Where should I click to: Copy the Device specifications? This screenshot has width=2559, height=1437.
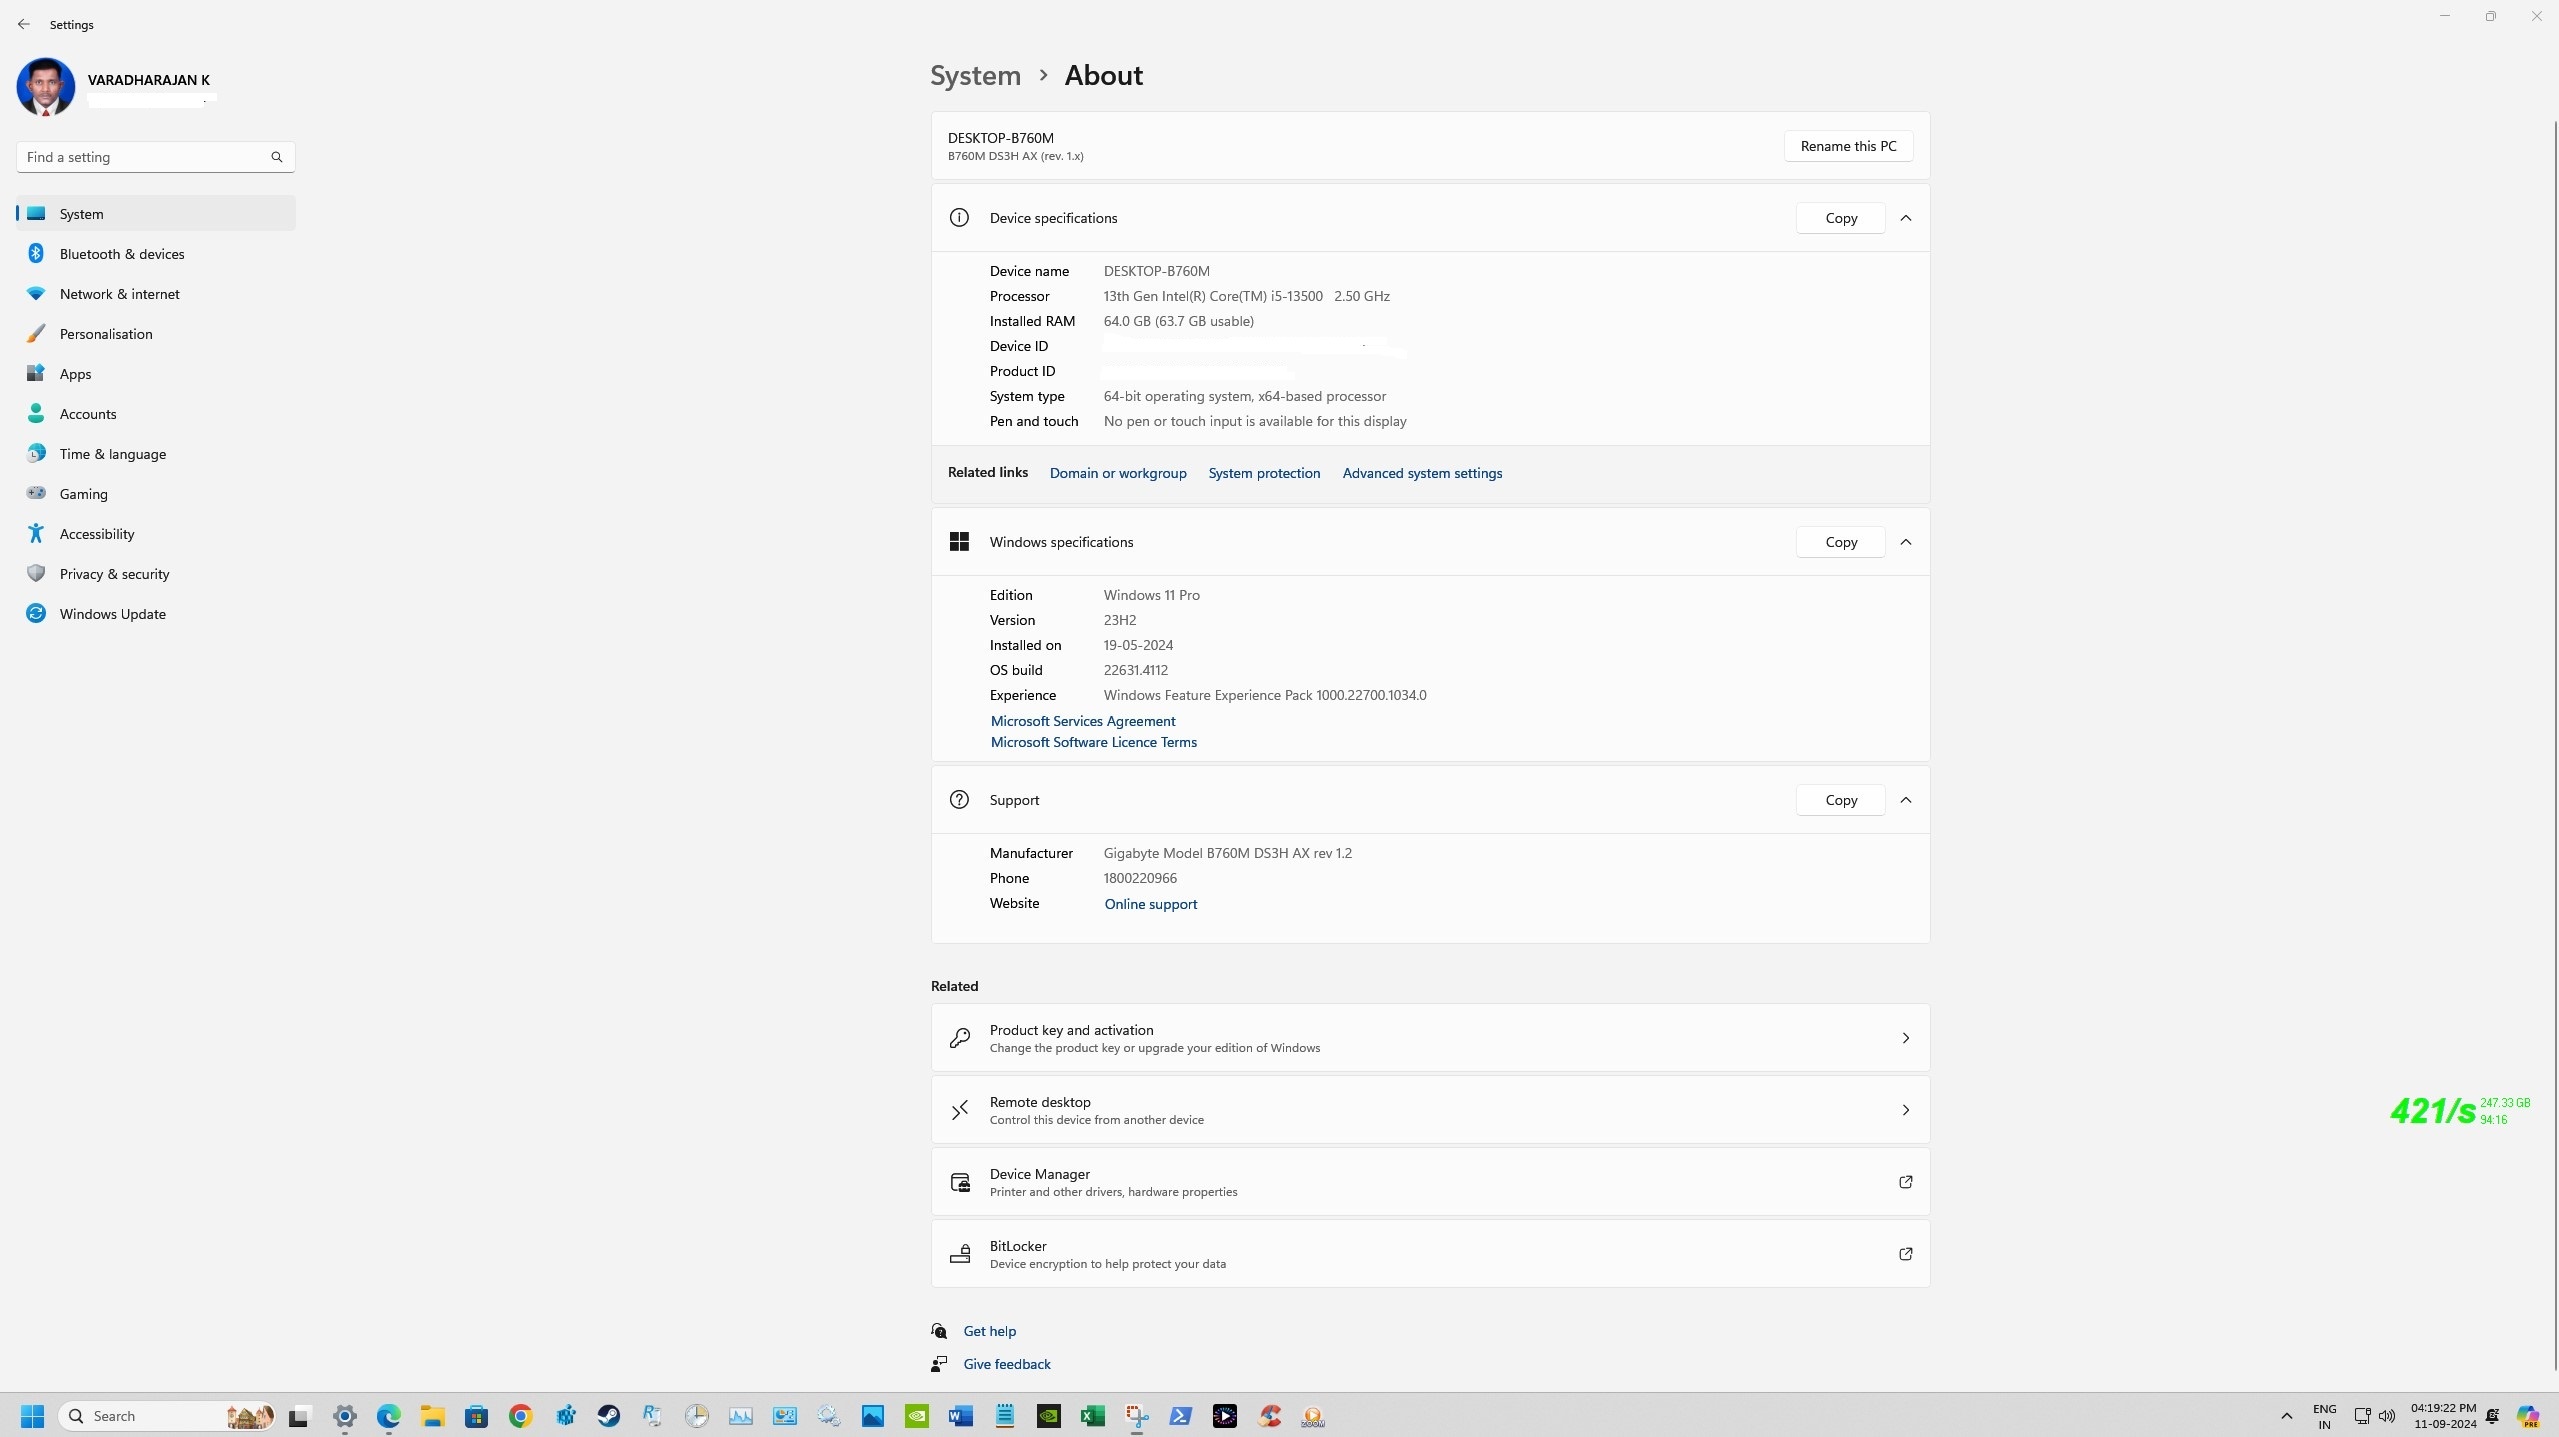(x=1840, y=218)
